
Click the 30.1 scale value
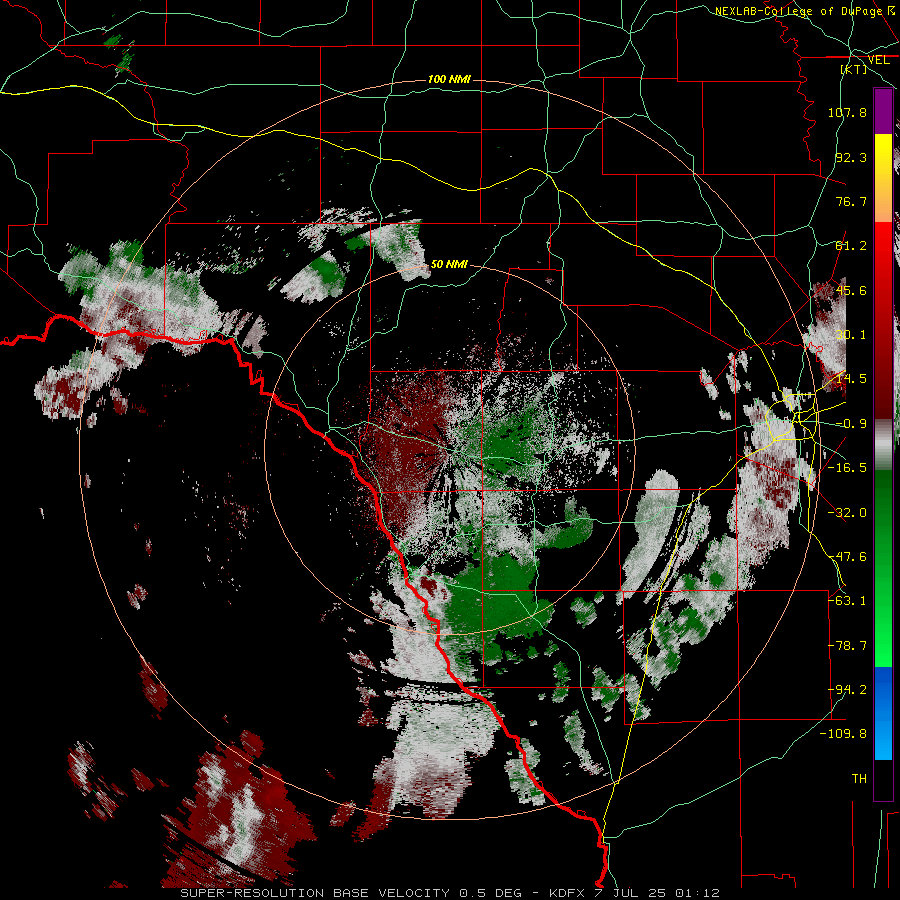[851, 335]
